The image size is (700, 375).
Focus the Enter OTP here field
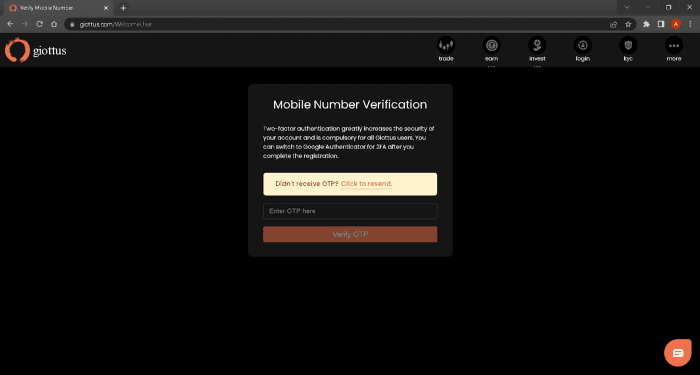[x=350, y=211]
